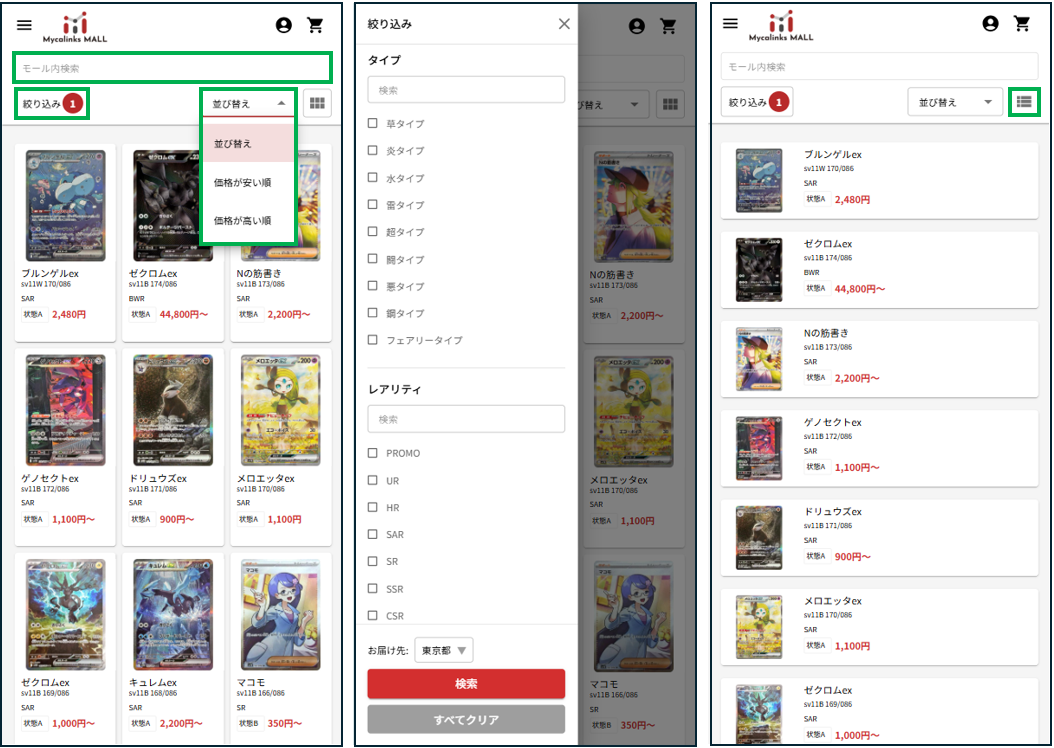Collapse the open 並び替え dropdown in left screen
The width and height of the screenshot is (1054, 748).
(249, 103)
